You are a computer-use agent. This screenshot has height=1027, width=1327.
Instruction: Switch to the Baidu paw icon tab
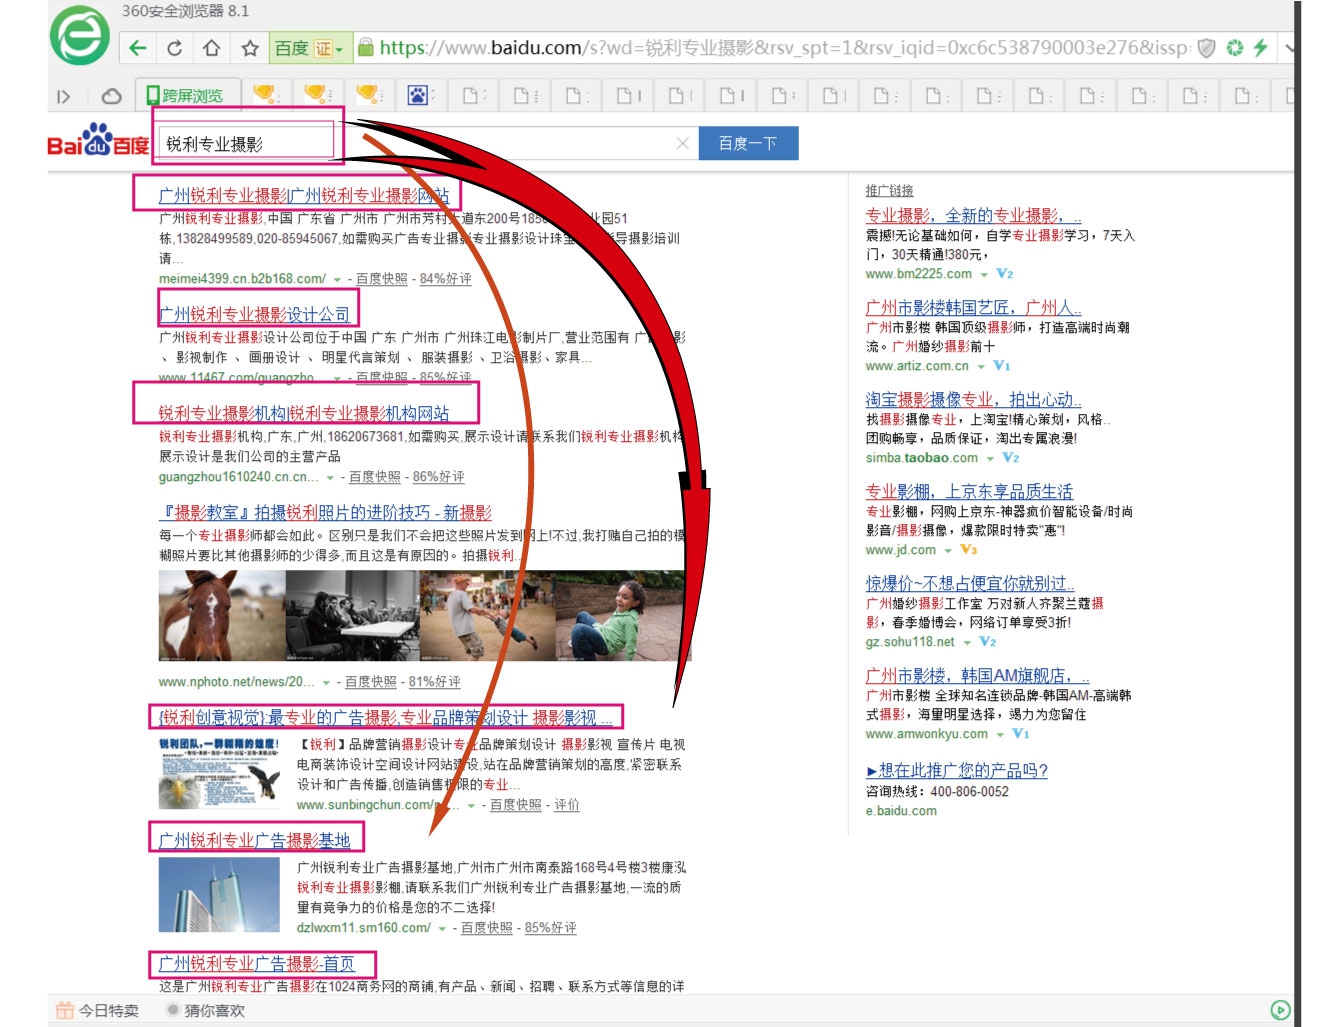coord(418,95)
